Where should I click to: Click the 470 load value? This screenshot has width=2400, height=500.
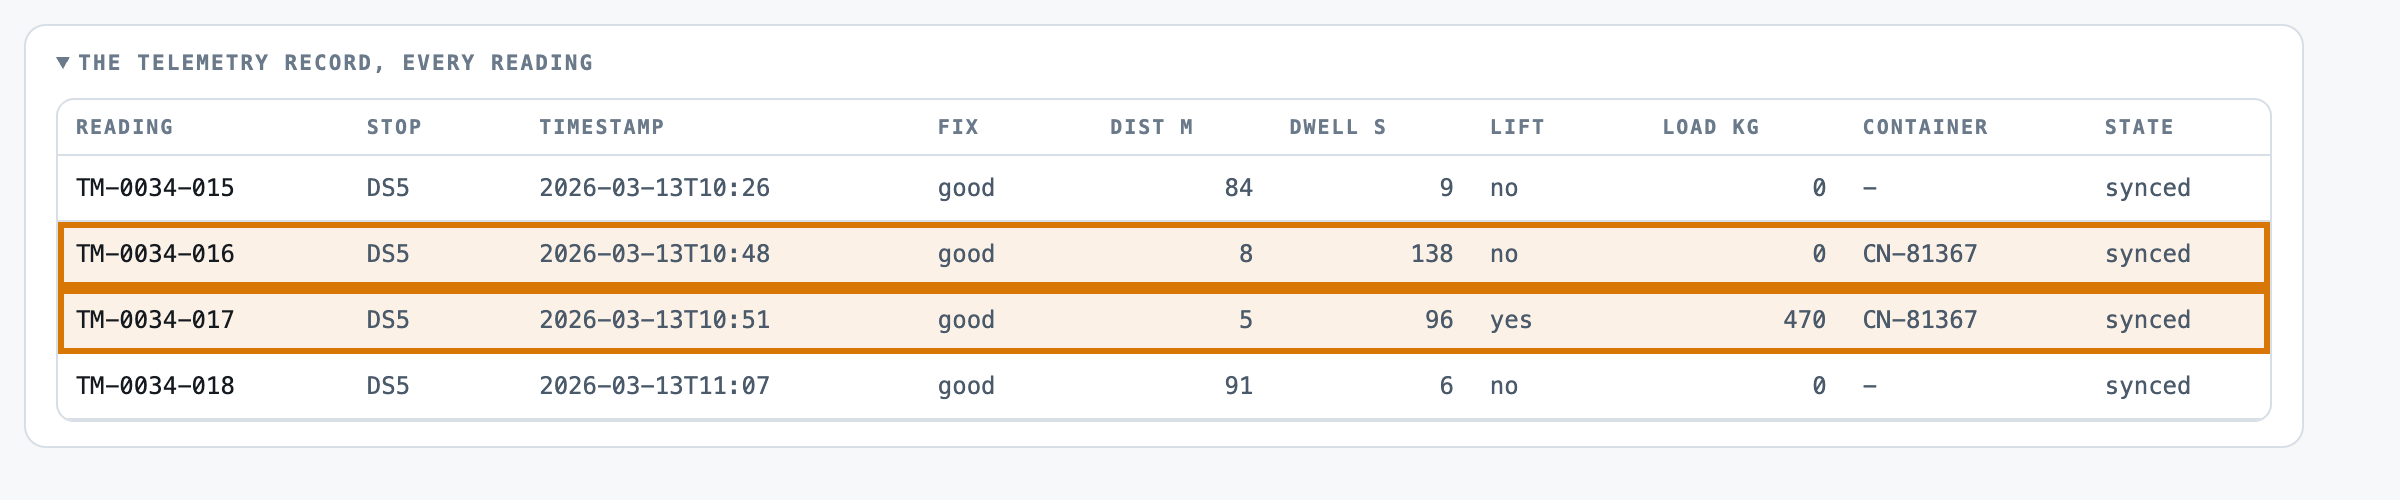(x=1804, y=320)
